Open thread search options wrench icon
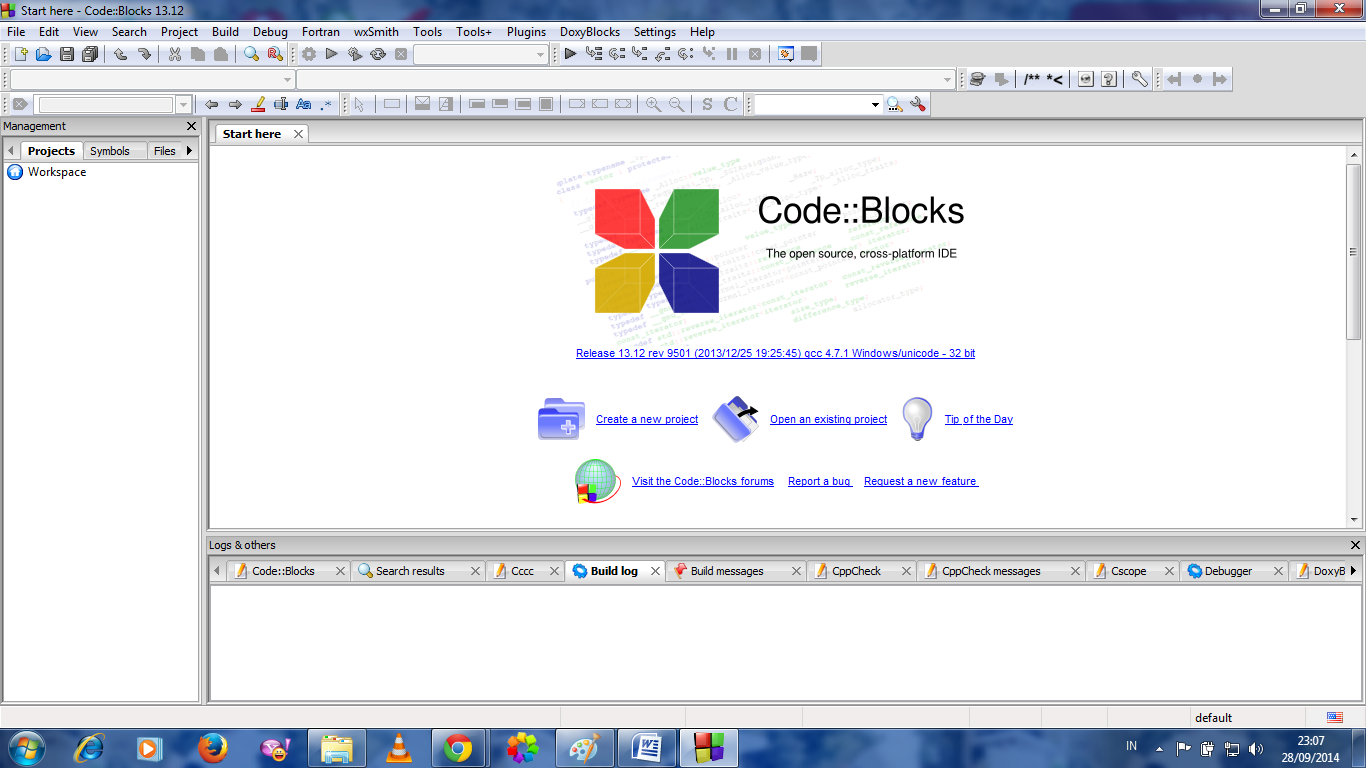The height and width of the screenshot is (768, 1366). tap(918, 104)
